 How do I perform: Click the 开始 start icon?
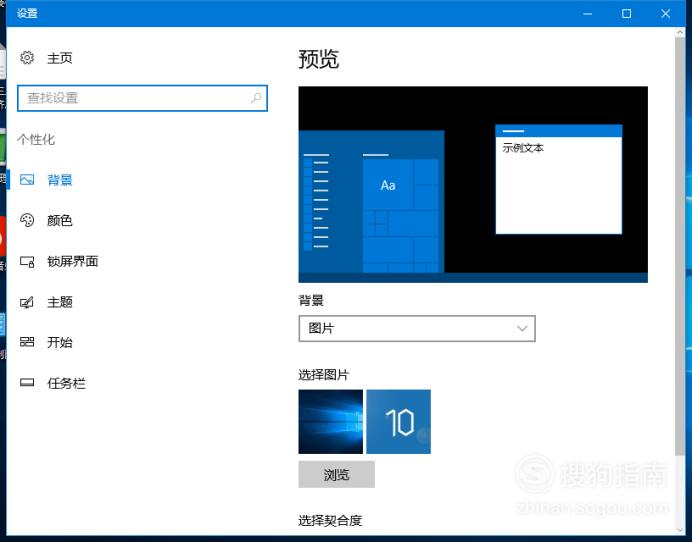coord(27,342)
